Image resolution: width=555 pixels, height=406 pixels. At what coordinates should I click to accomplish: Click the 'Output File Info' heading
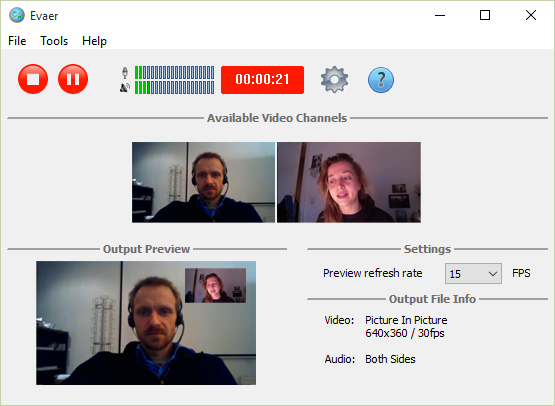tap(432, 299)
